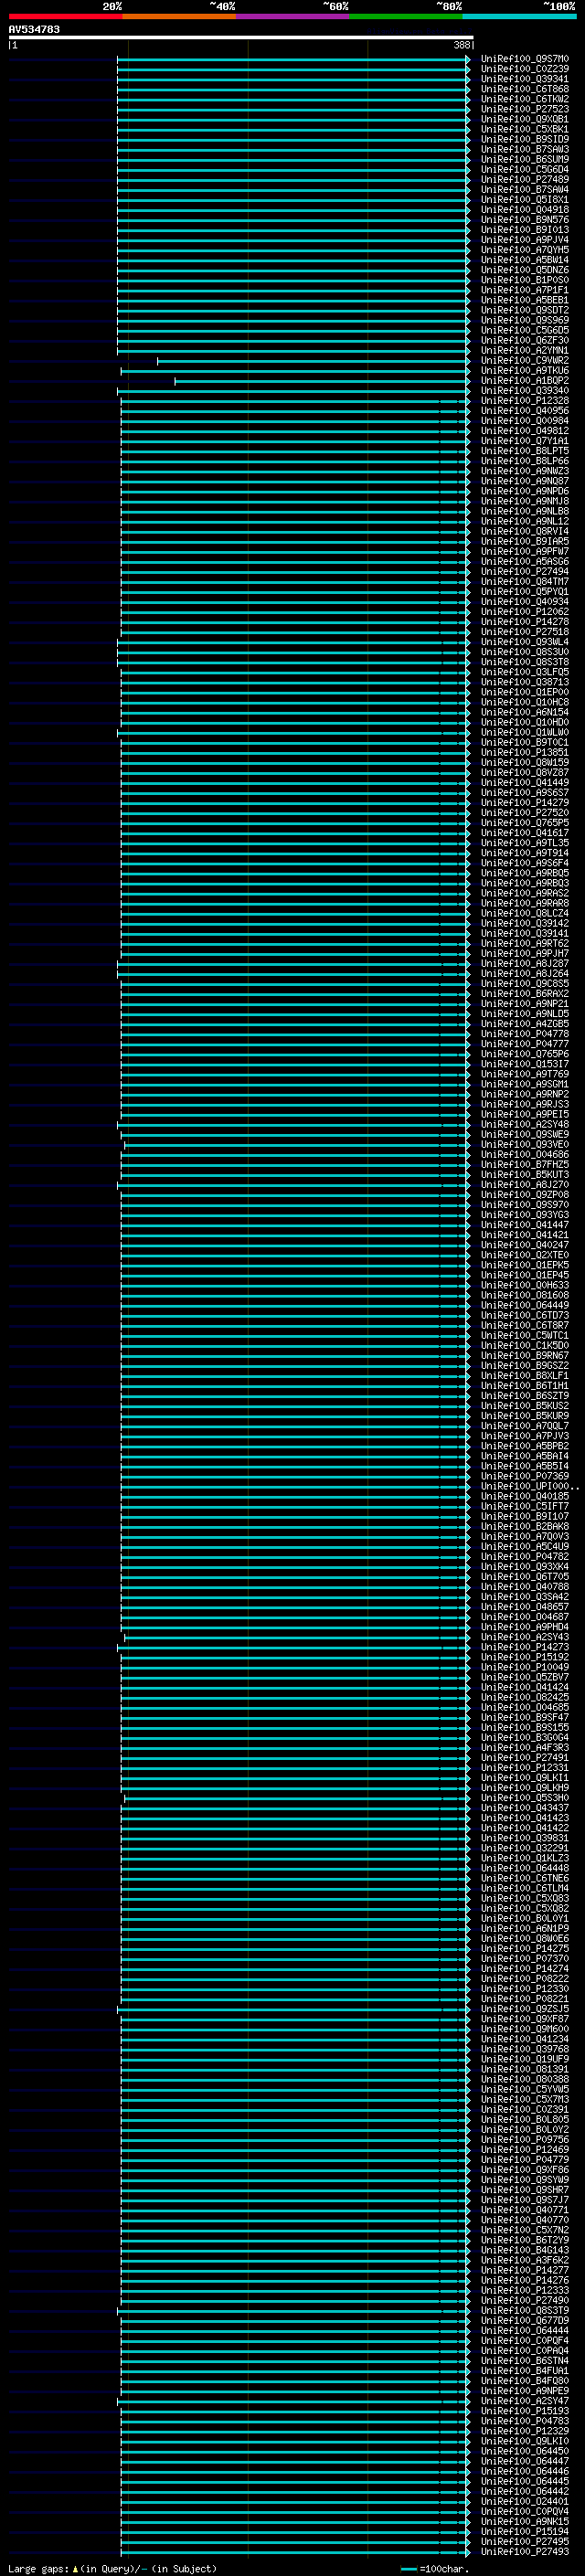585x2576 pixels.
Task: Select hit label UniRef100_O04686
Action: click(x=525, y=1154)
